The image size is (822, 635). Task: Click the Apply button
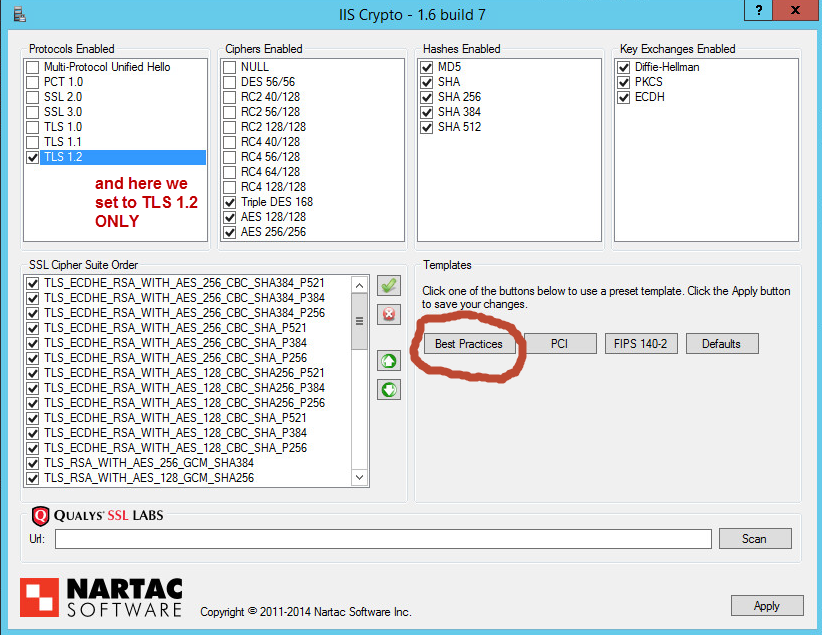(767, 606)
